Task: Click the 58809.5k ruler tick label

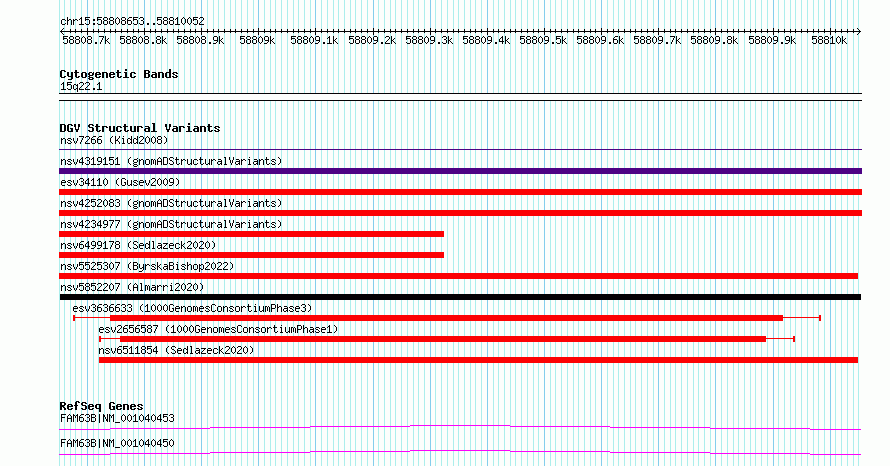Action: (x=543, y=40)
